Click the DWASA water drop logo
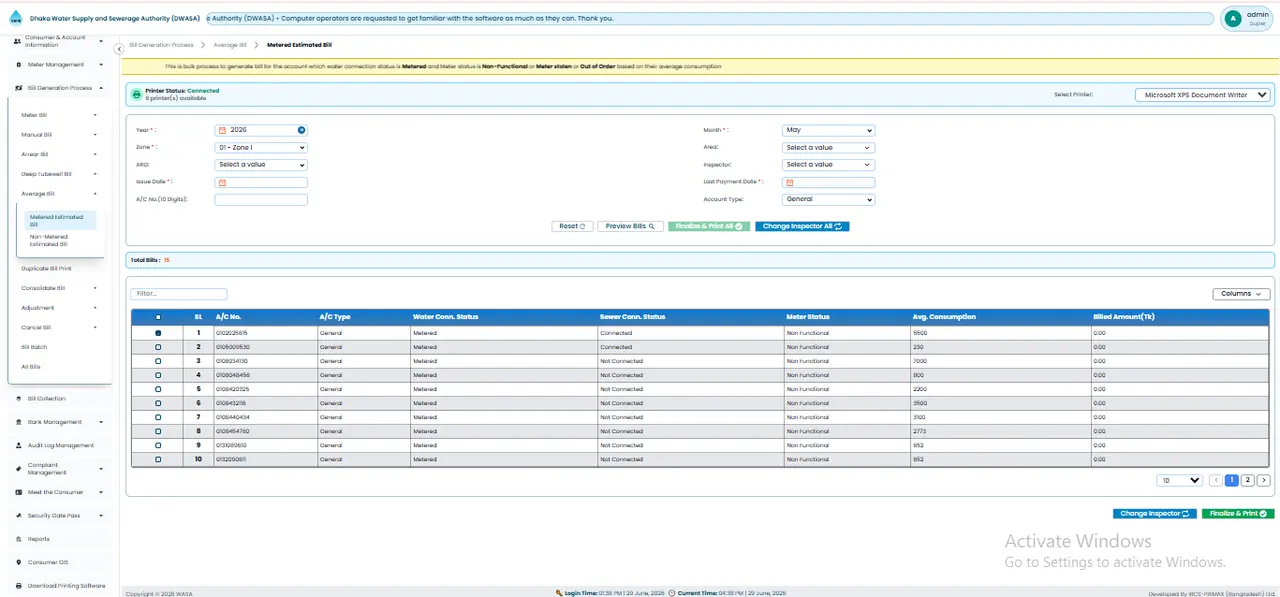 (15, 18)
